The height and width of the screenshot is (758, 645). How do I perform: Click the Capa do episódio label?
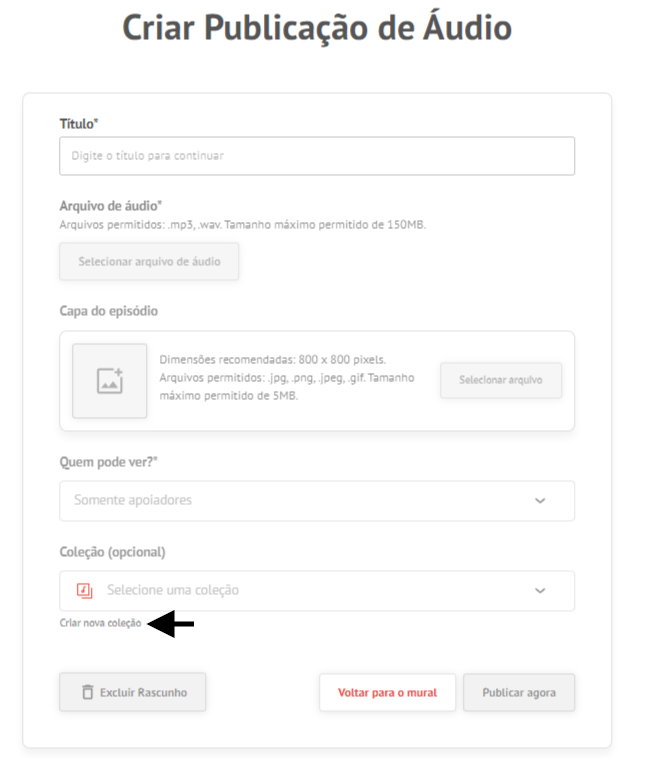tap(109, 311)
